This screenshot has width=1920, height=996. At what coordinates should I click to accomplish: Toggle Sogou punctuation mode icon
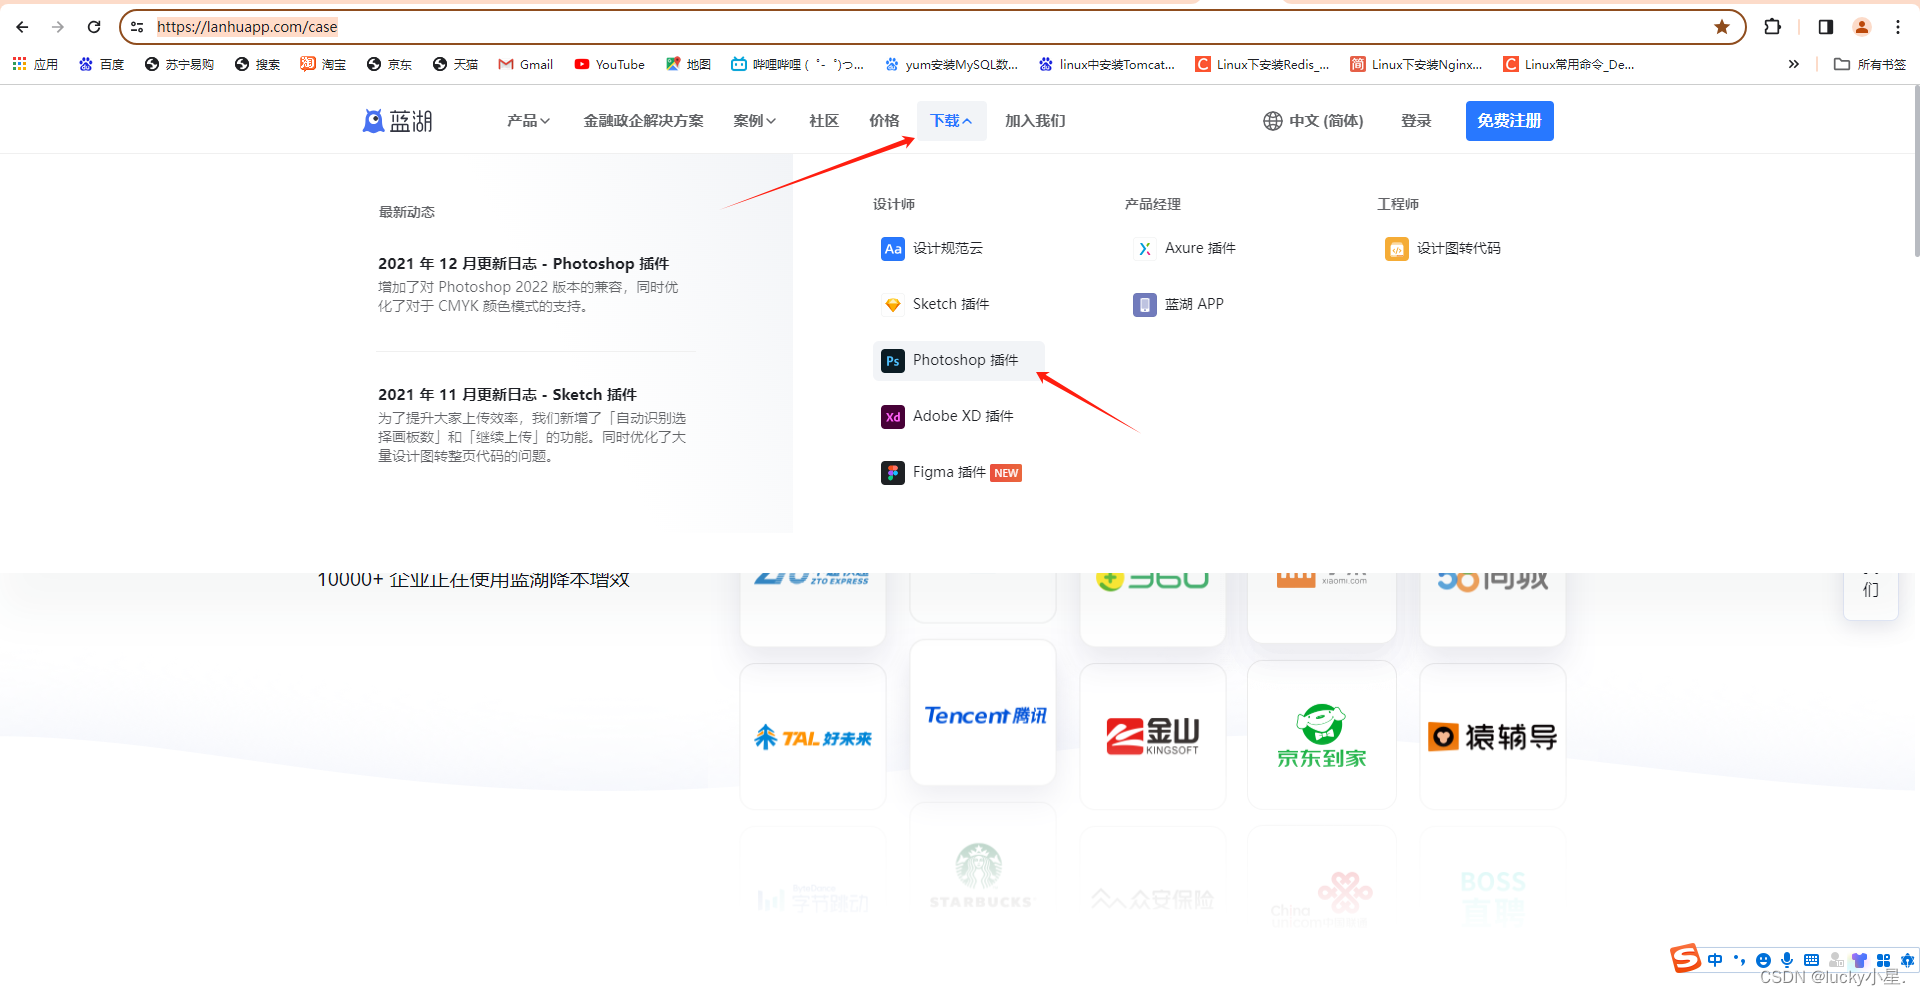pos(1739,960)
